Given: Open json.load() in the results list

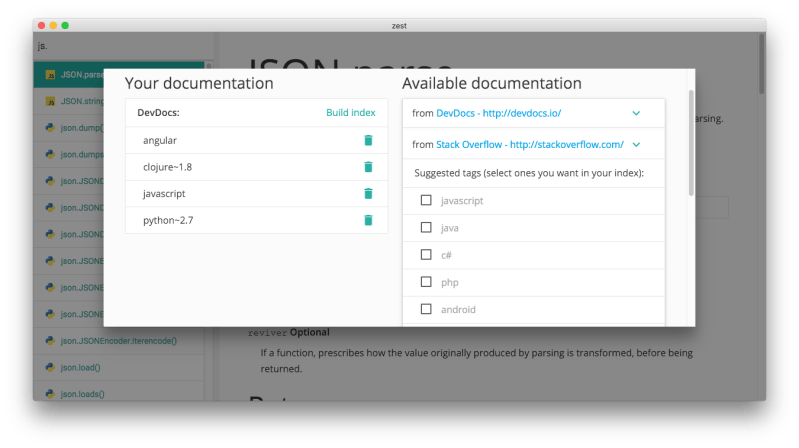Looking at the screenshot, I should click(x=119, y=367).
